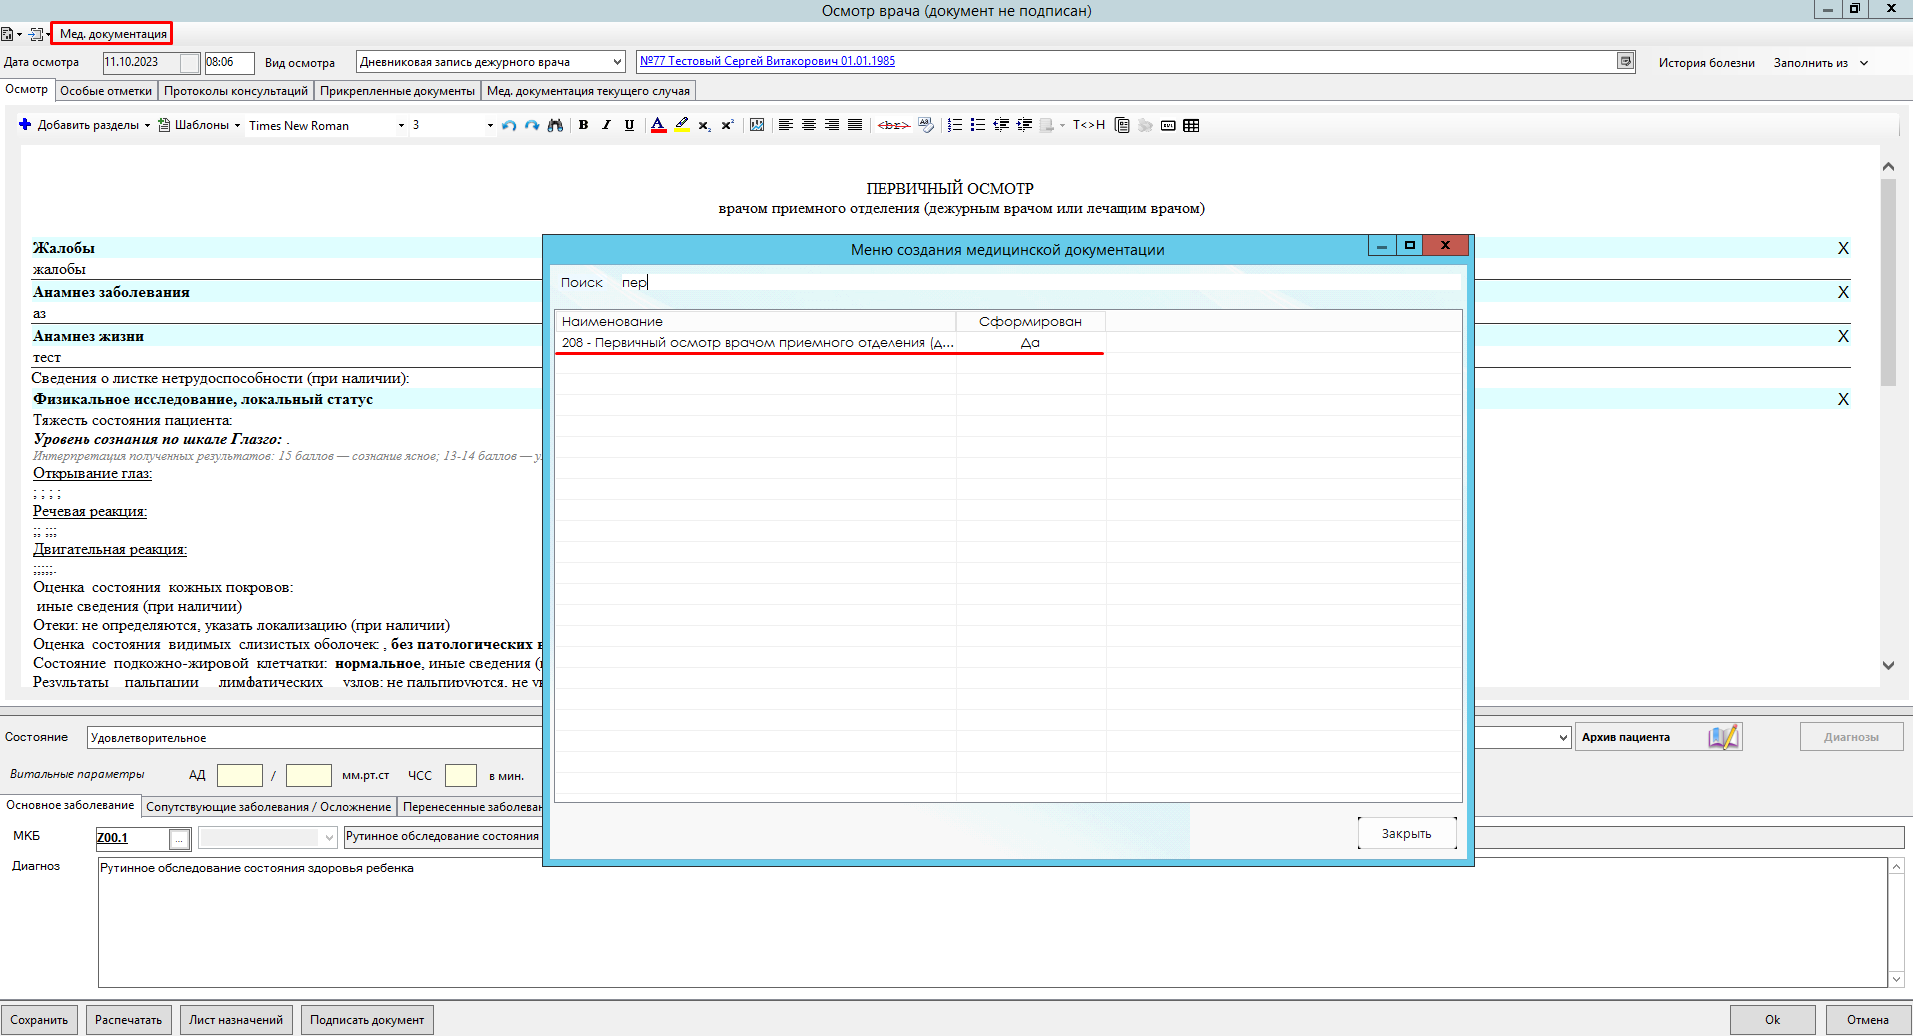Click the Закрыть button in the dialog
The height and width of the screenshot is (1036, 1913).
click(1406, 834)
